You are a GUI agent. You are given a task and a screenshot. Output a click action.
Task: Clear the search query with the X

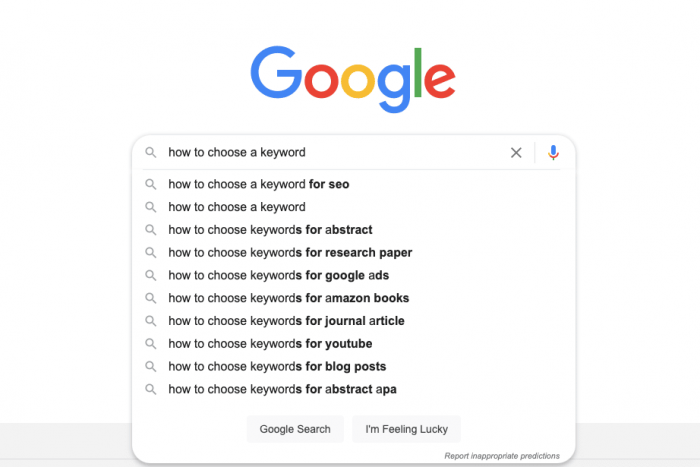(516, 153)
